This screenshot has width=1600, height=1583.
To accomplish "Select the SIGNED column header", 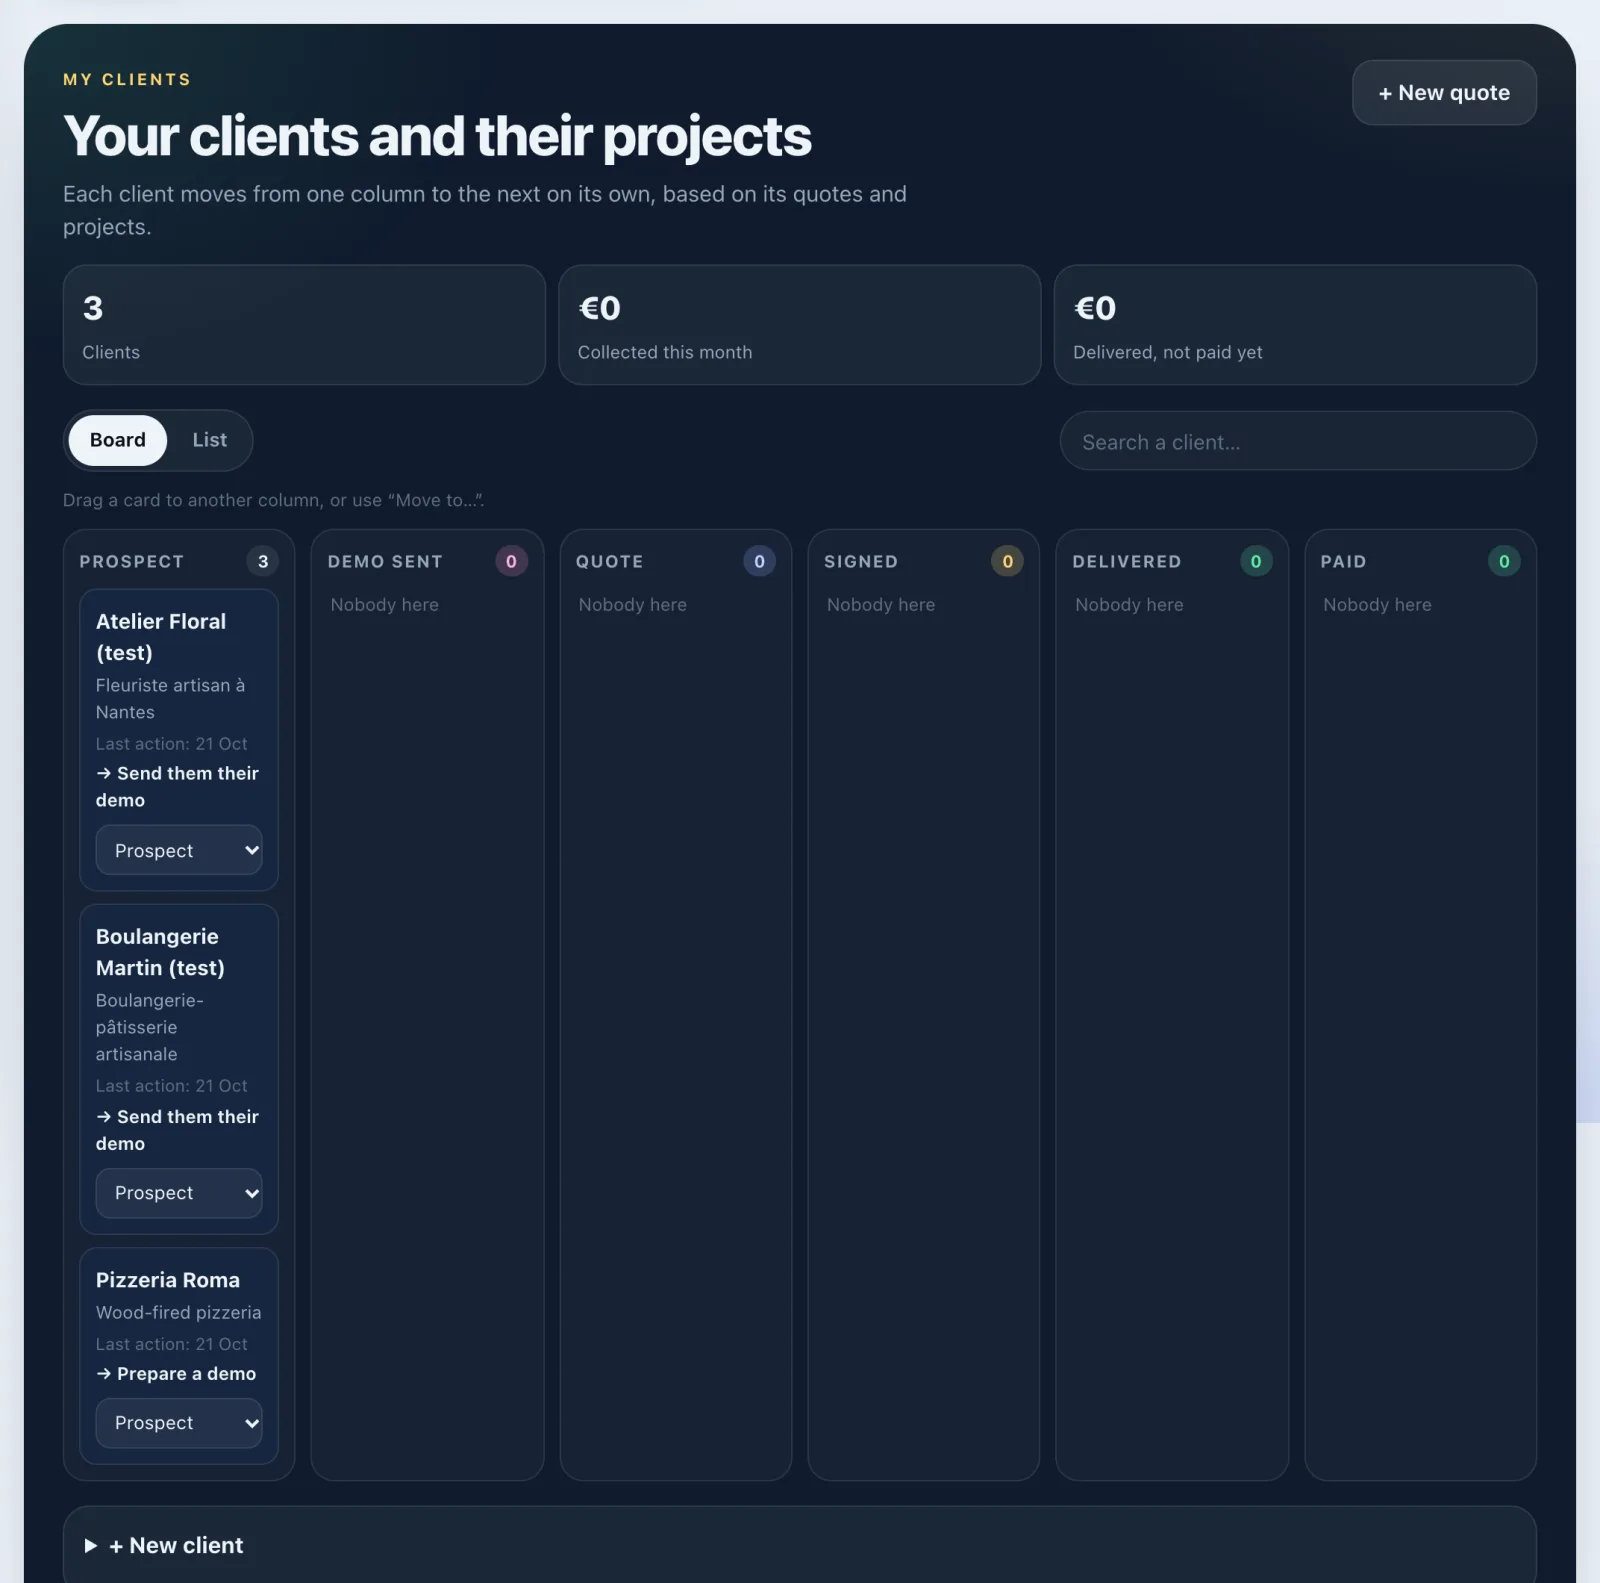I will [861, 561].
